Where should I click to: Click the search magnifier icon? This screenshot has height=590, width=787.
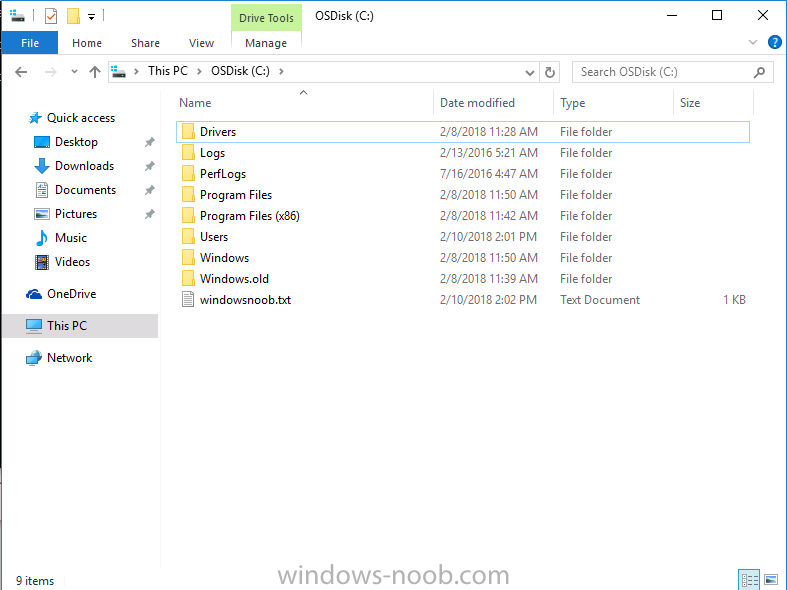click(x=759, y=72)
